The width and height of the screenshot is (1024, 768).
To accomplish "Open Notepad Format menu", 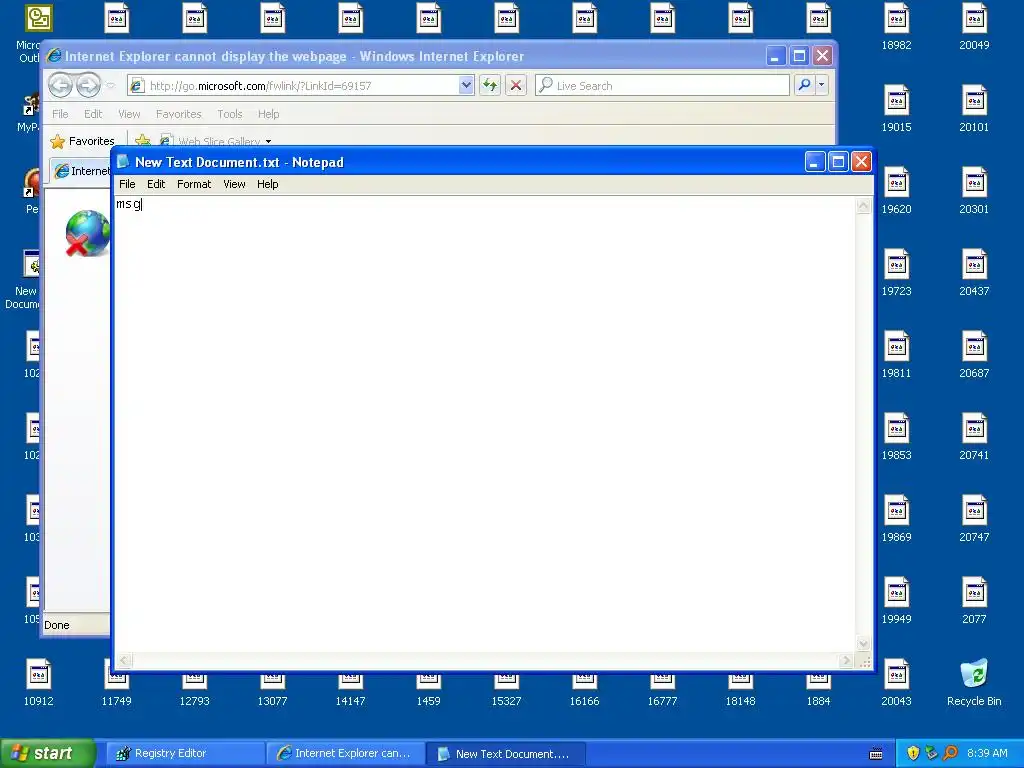I will (194, 184).
